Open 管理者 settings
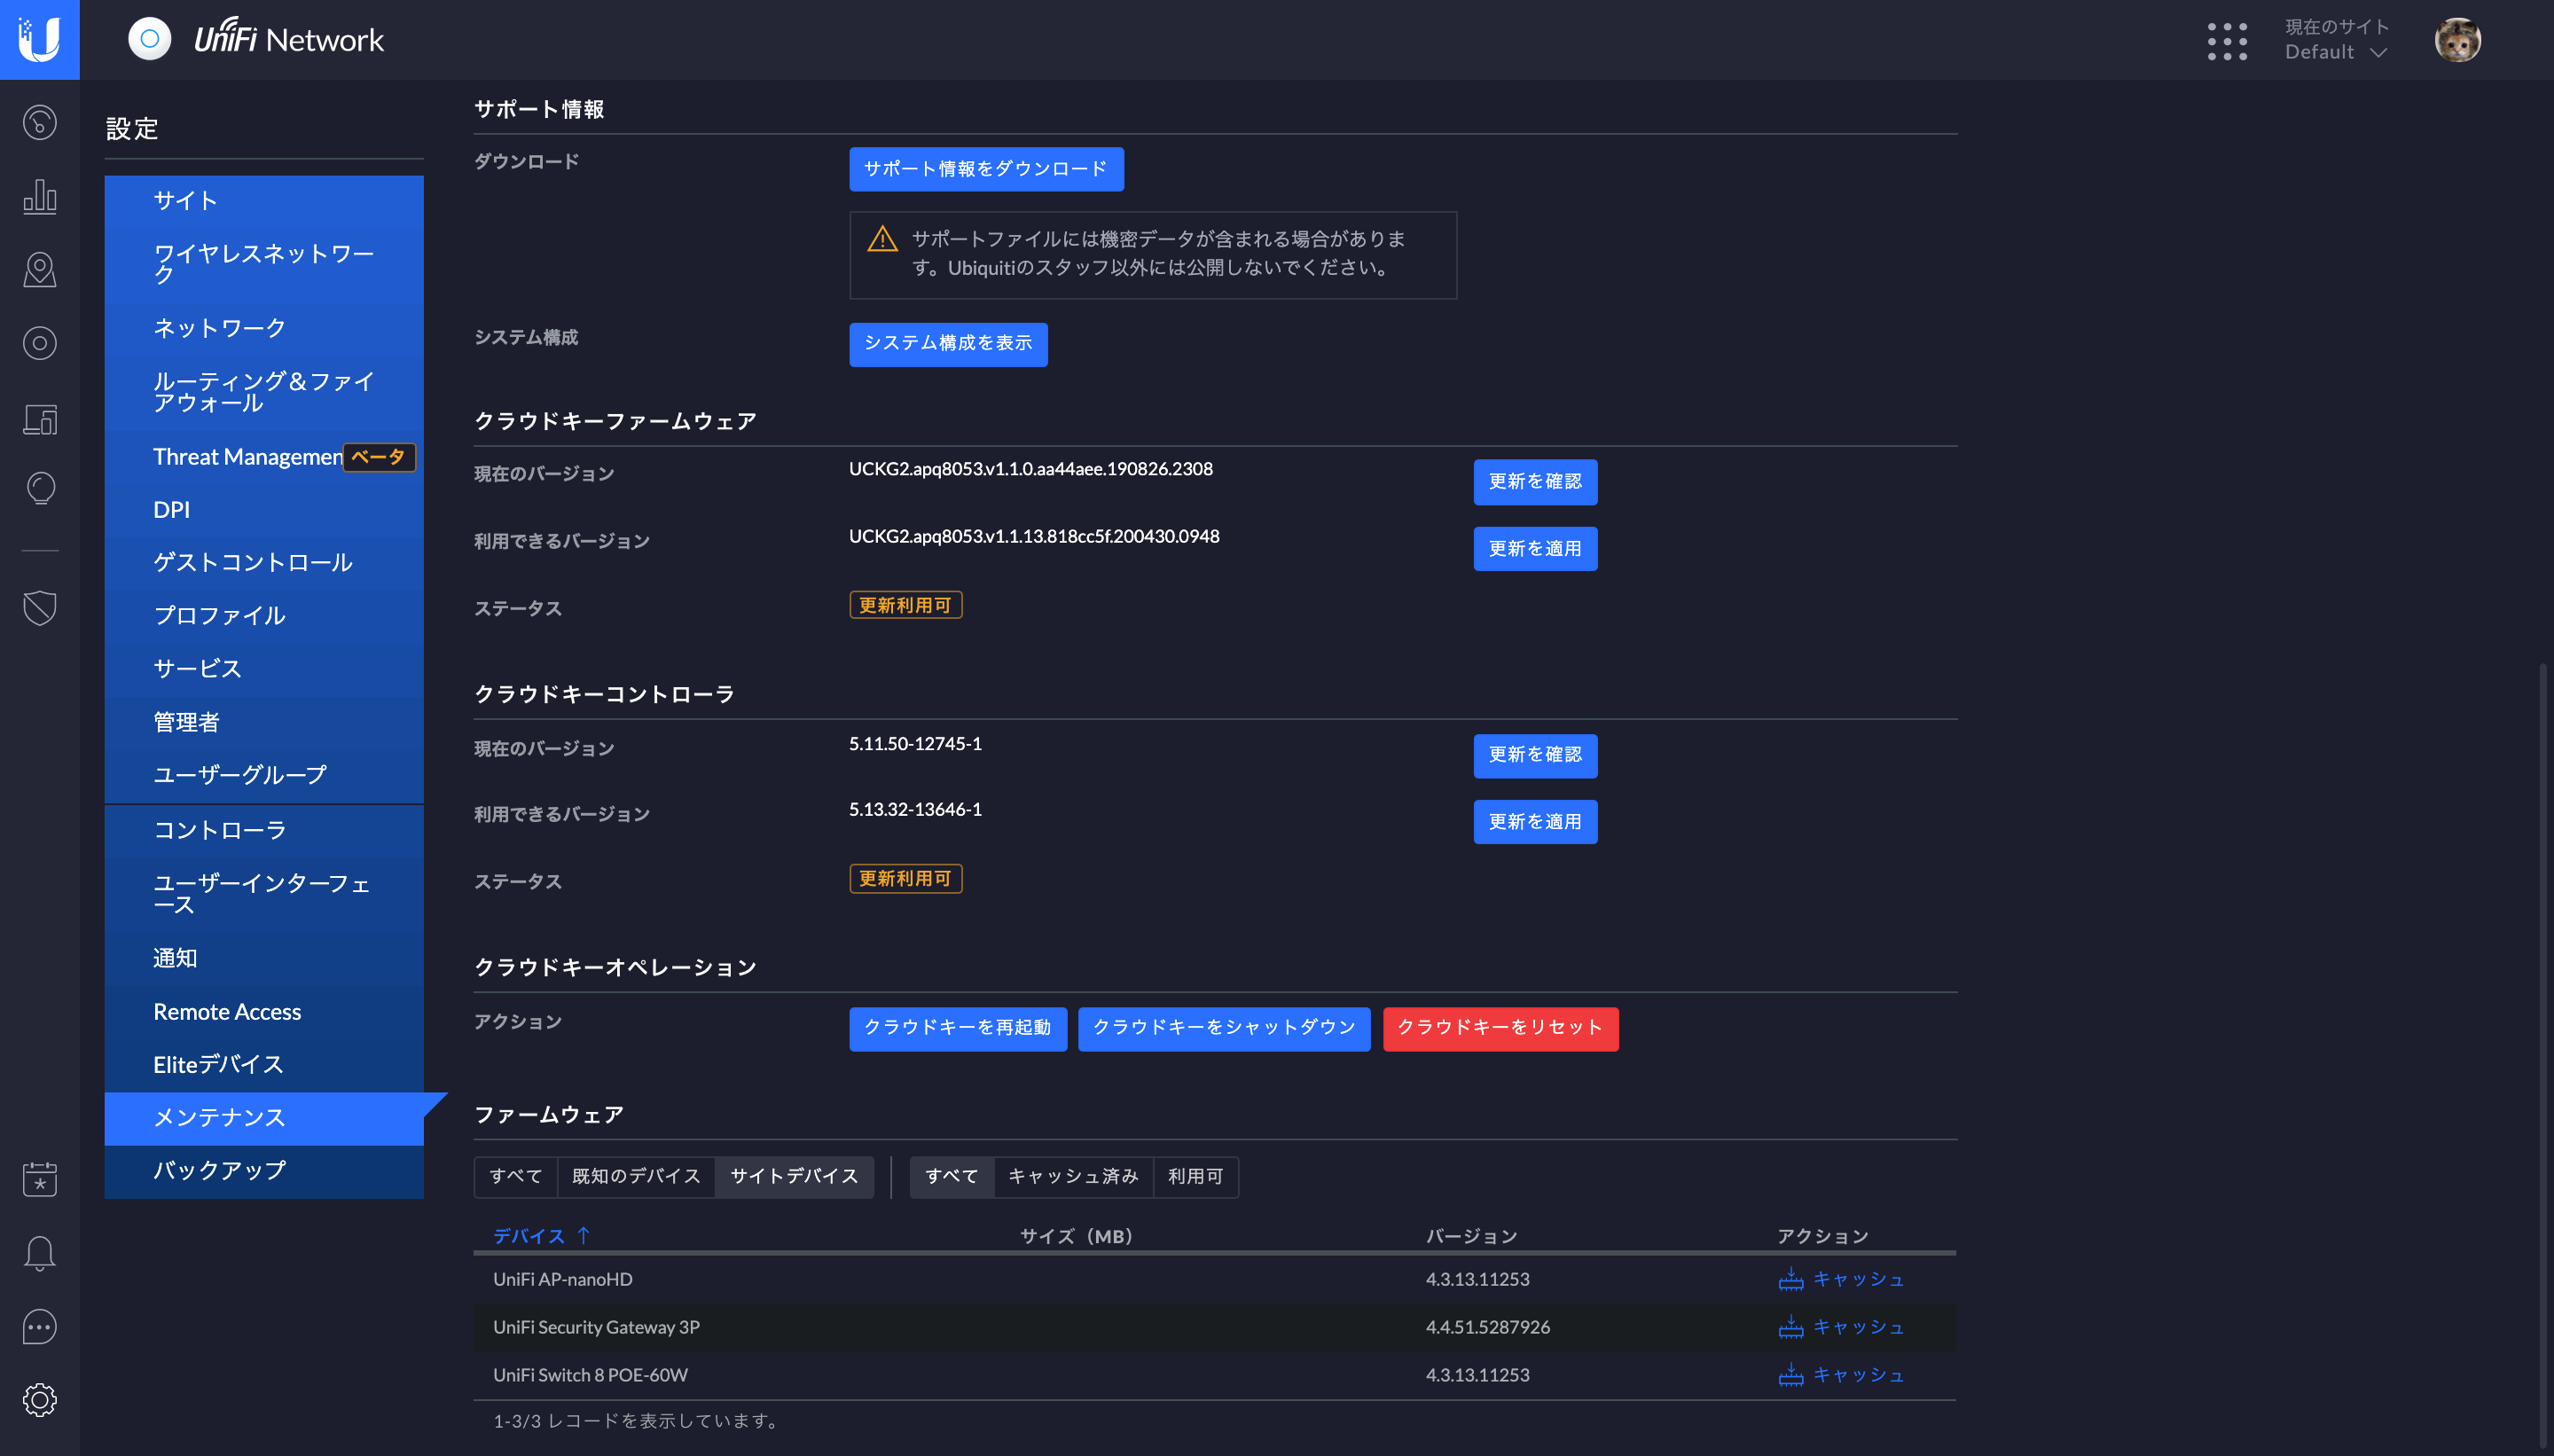The height and width of the screenshot is (1456, 2554). [x=264, y=722]
